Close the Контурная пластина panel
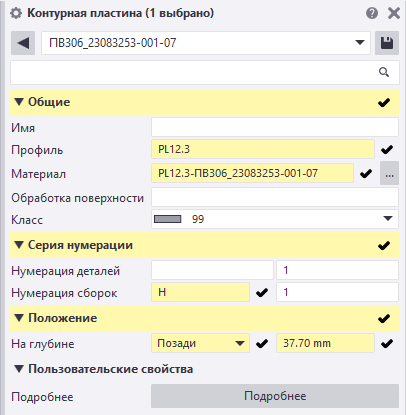Screen dimensions: 406x415 tap(394, 14)
